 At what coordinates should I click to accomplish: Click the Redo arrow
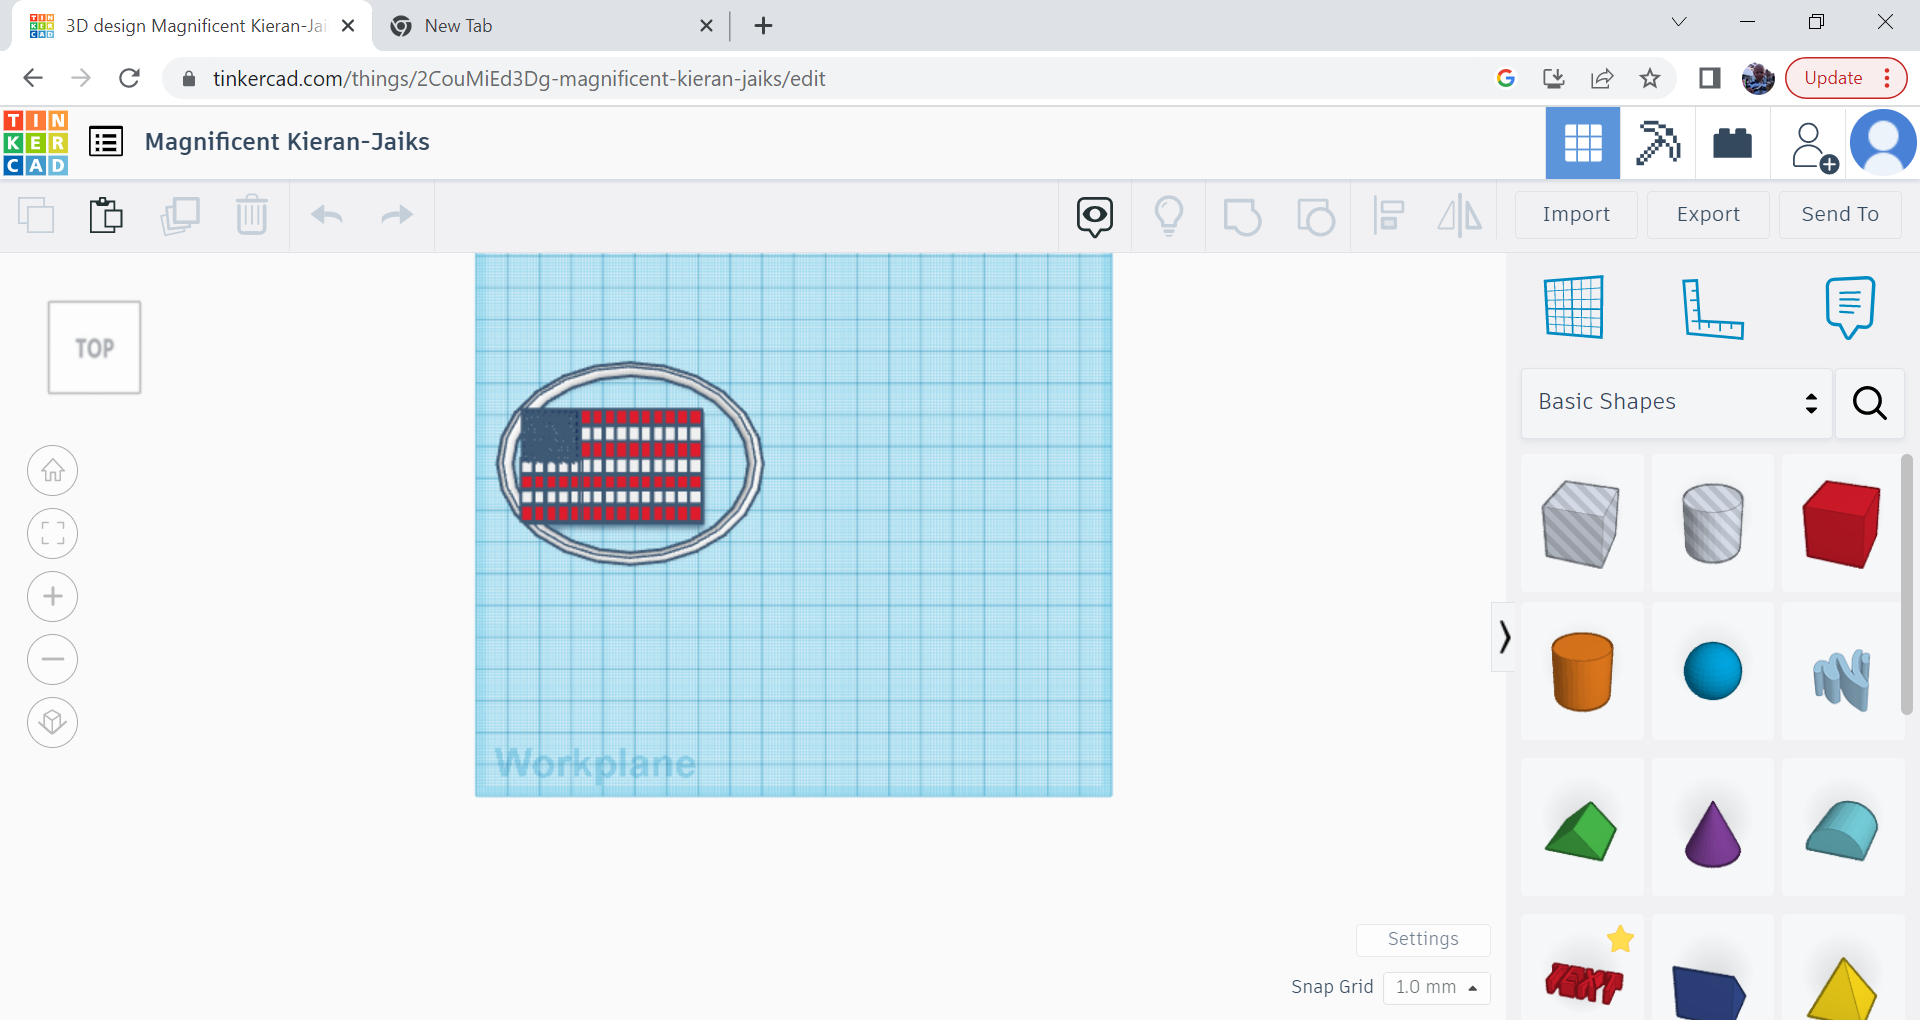397,215
